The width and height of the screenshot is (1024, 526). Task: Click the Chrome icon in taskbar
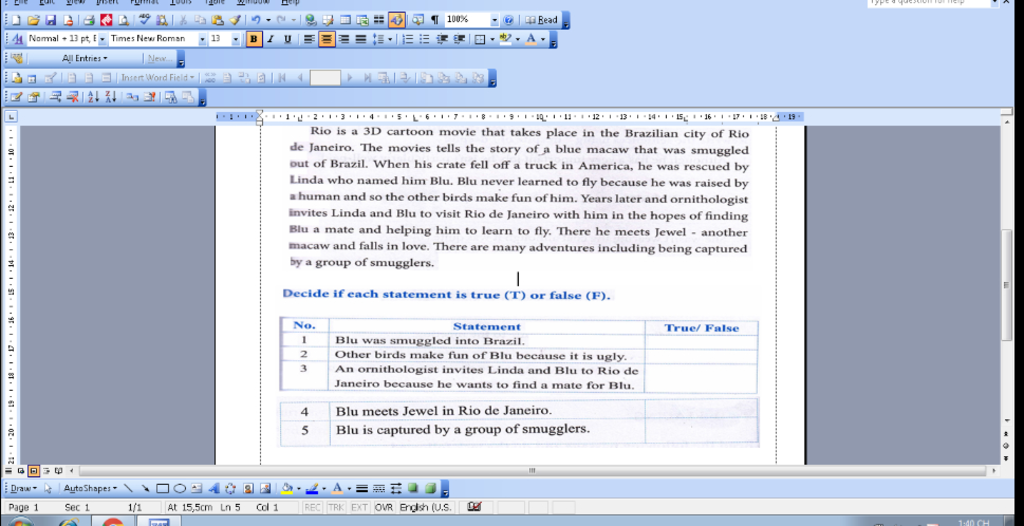[112, 523]
